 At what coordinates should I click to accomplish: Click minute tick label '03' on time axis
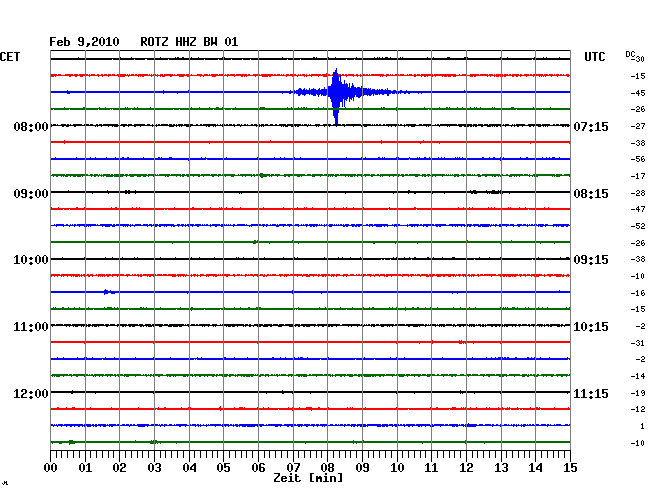pyautogui.click(x=154, y=467)
